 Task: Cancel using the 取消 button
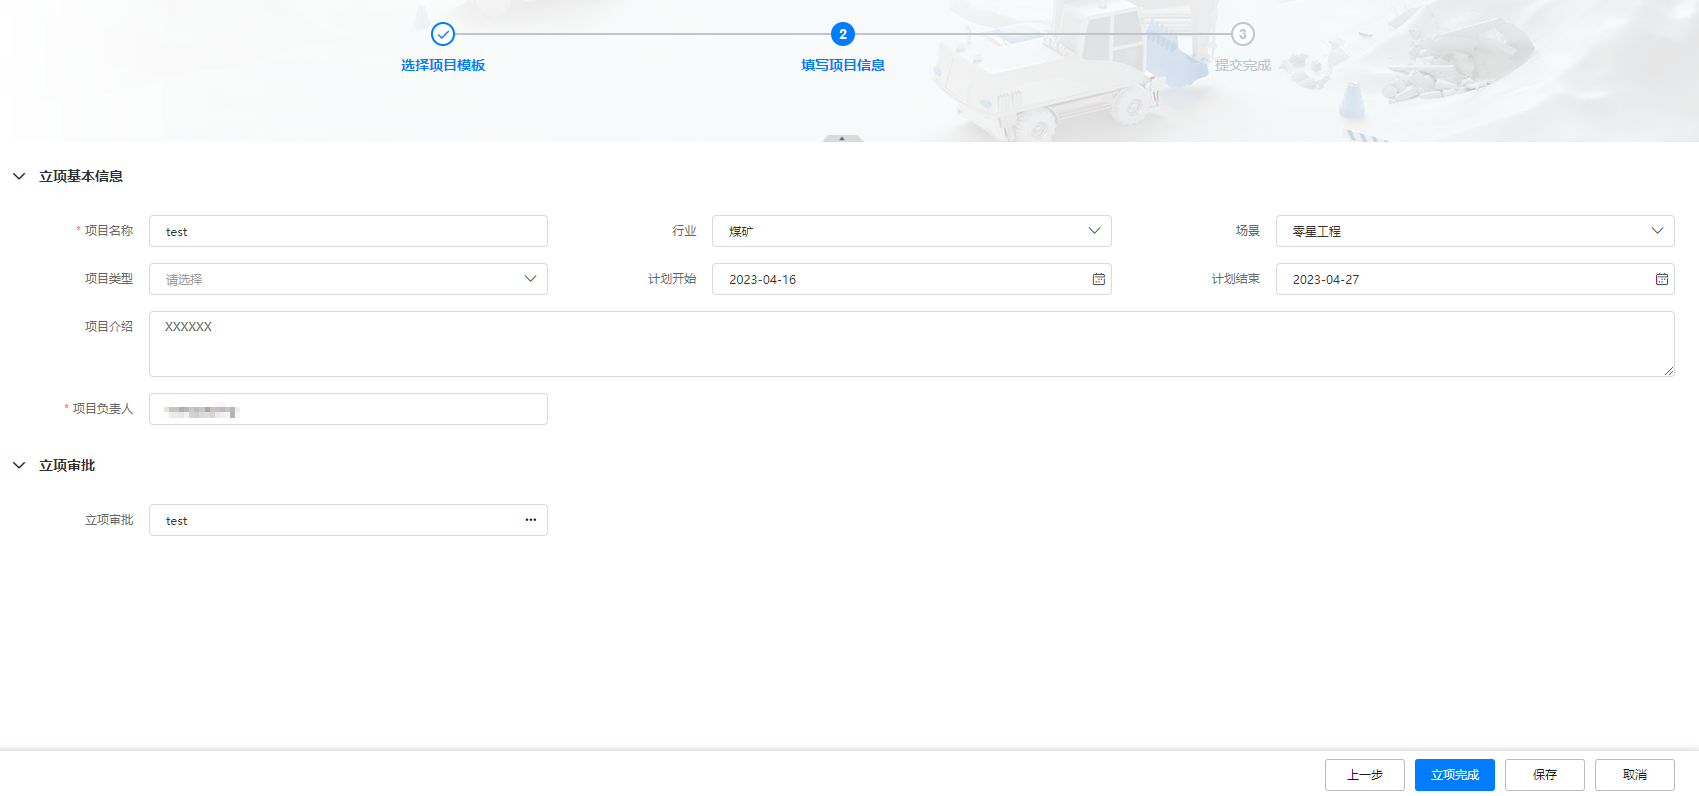(1634, 775)
